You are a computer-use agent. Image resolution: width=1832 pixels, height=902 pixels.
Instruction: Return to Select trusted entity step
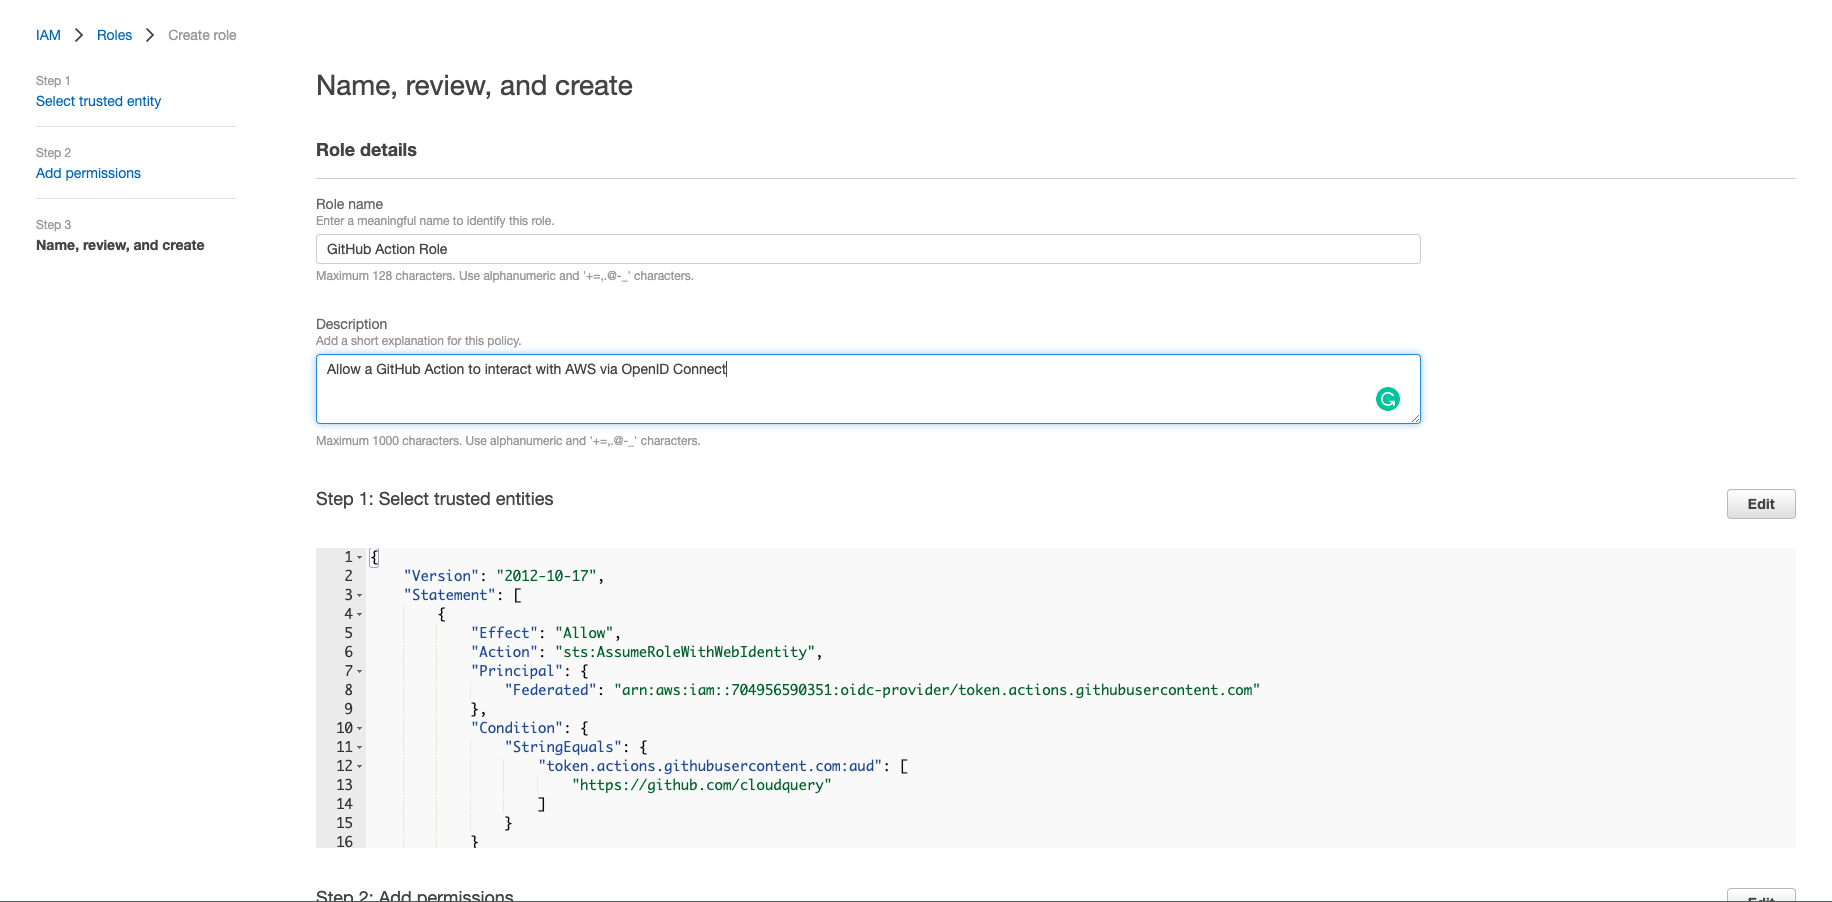98,101
